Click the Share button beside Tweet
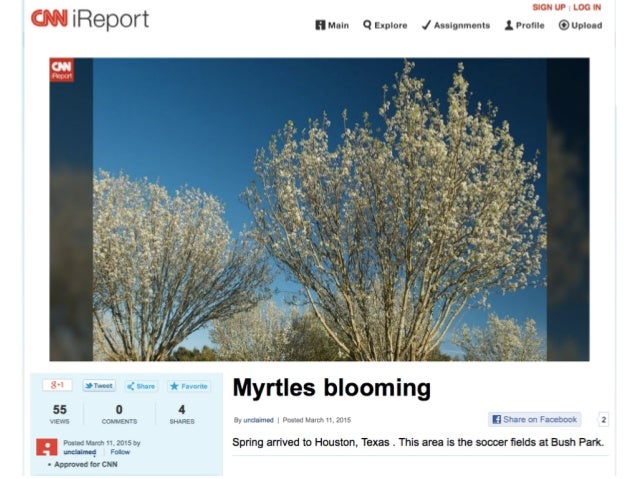Screen dimensions: 638x479 coord(141,386)
